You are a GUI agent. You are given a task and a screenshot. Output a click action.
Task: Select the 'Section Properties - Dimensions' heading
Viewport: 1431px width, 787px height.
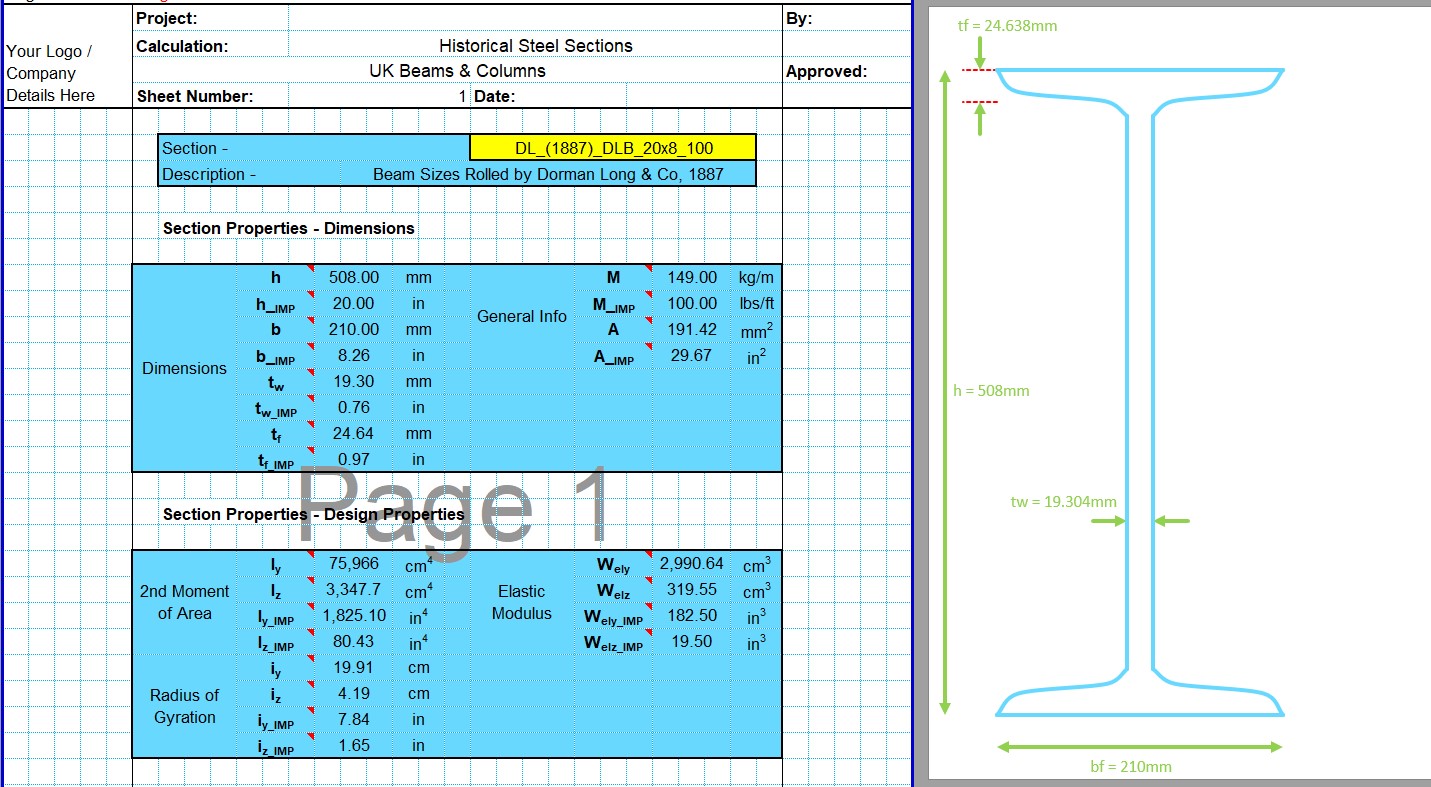(289, 228)
